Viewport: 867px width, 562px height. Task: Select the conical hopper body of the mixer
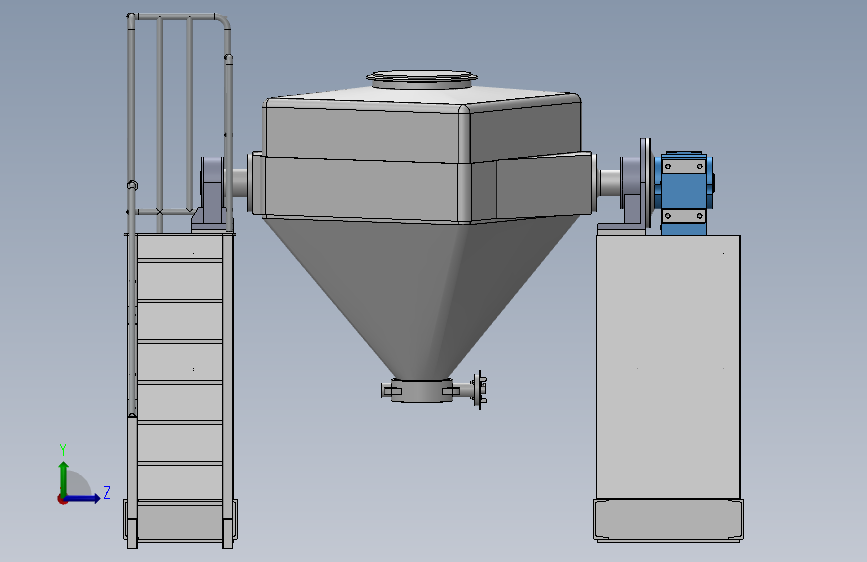(420, 299)
